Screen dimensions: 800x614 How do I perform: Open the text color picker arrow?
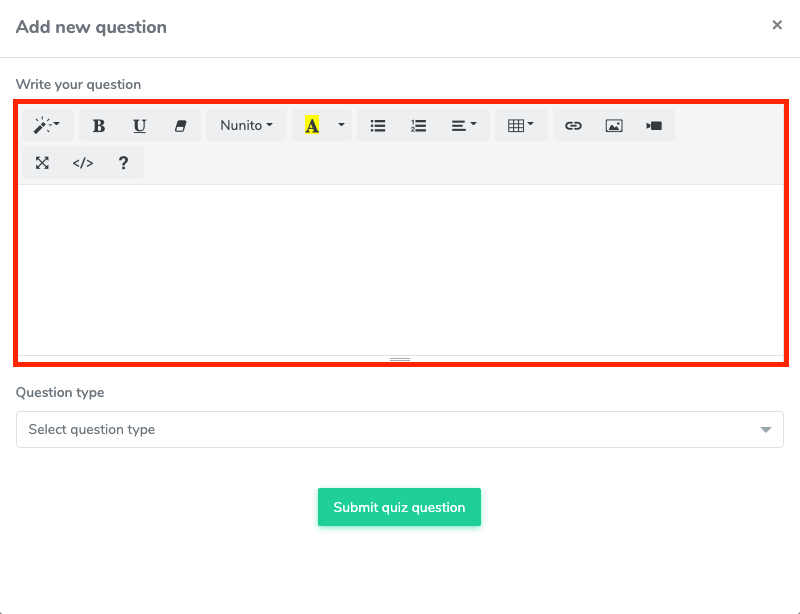click(340, 125)
